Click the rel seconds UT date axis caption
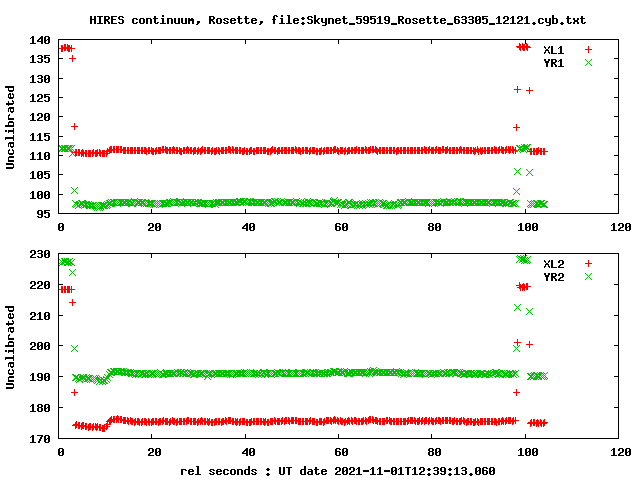 pos(338,471)
